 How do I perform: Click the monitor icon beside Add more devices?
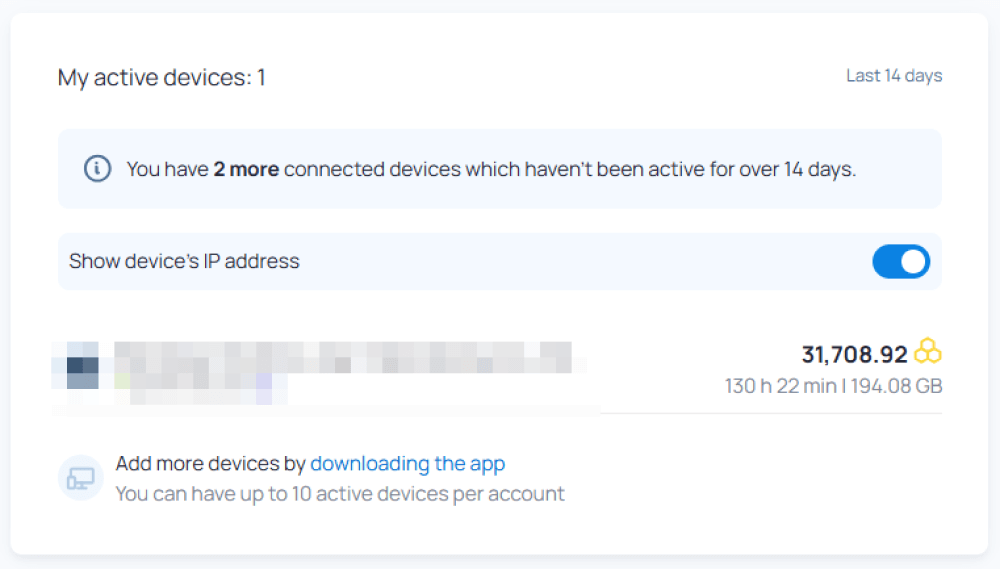(80, 478)
